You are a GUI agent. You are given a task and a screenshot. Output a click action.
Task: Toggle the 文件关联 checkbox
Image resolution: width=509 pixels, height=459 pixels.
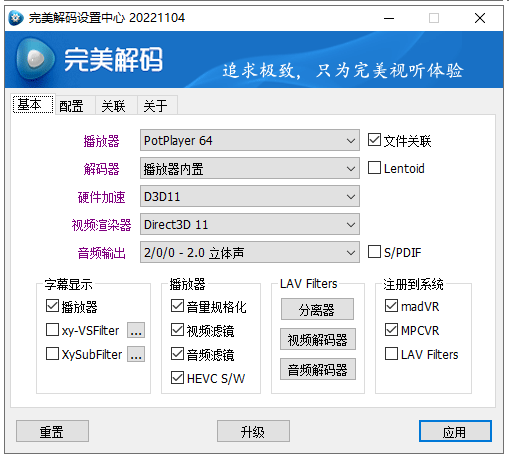374,140
